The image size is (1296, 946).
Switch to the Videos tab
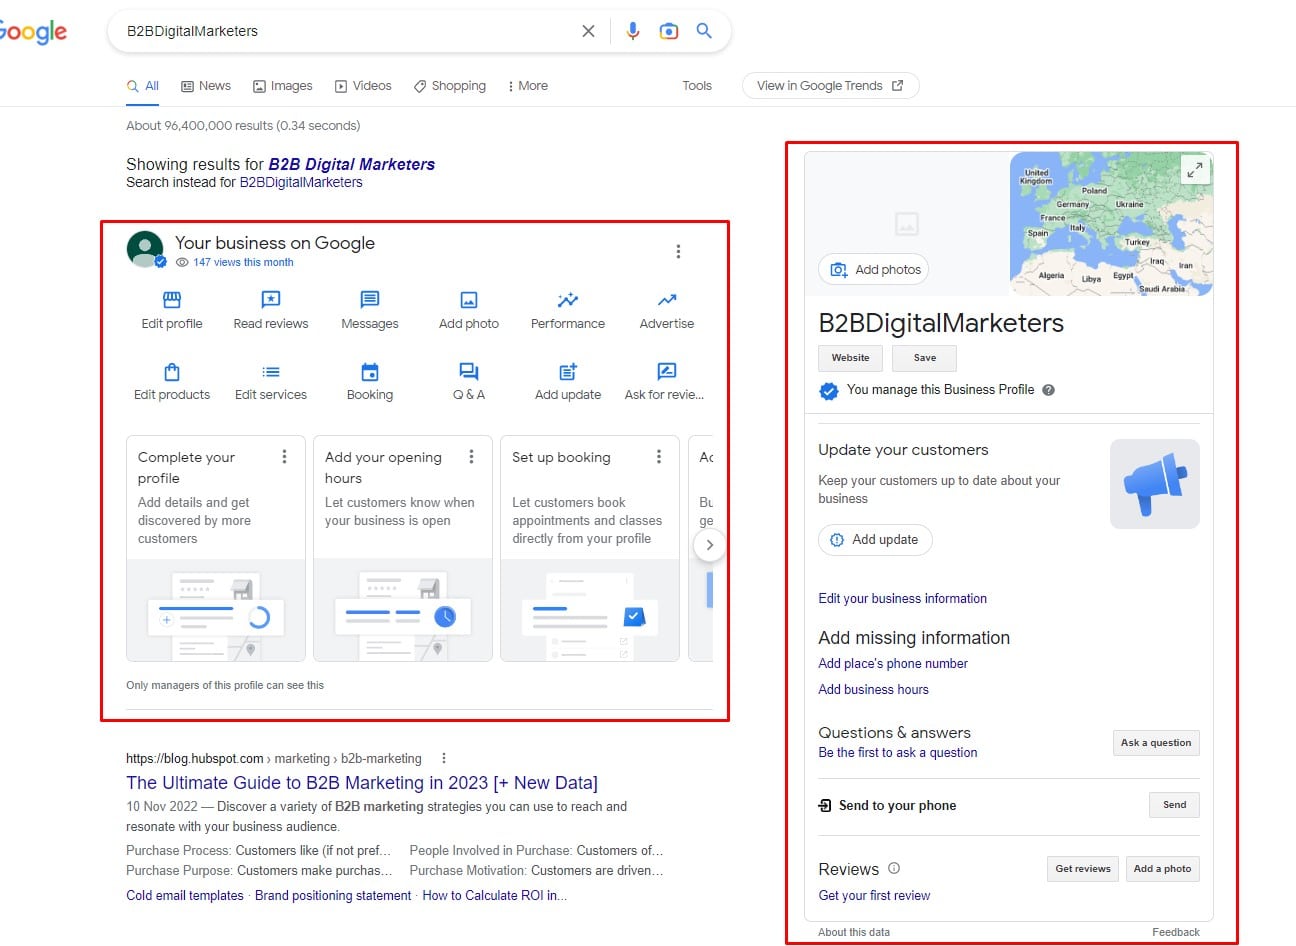pos(363,86)
